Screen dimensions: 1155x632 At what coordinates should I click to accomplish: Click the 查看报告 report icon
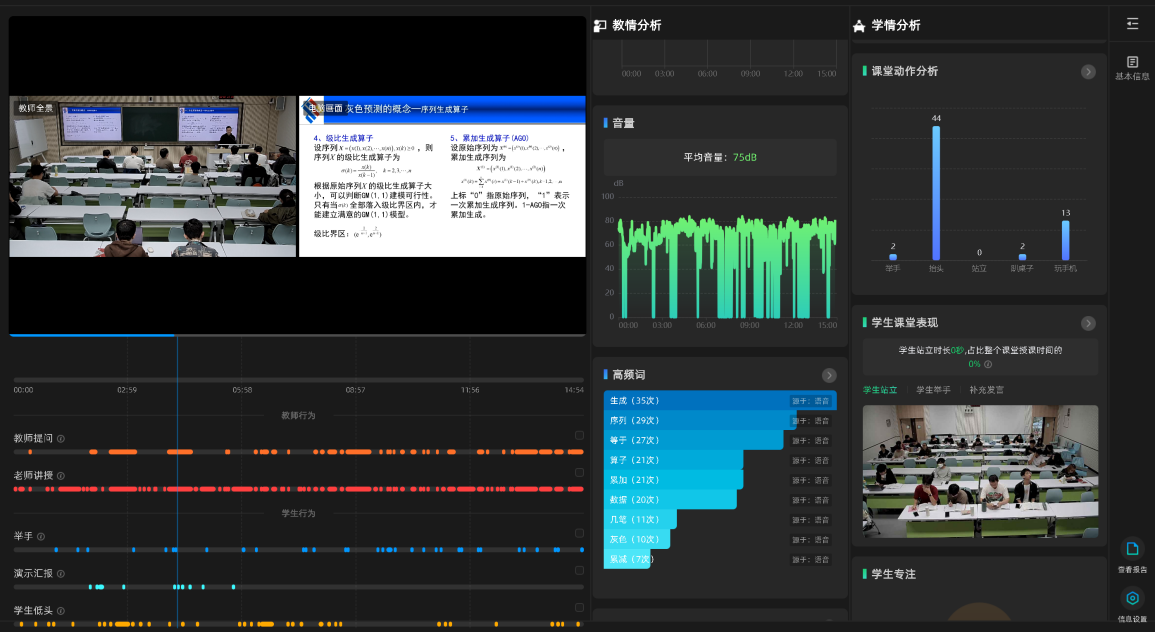1132,549
